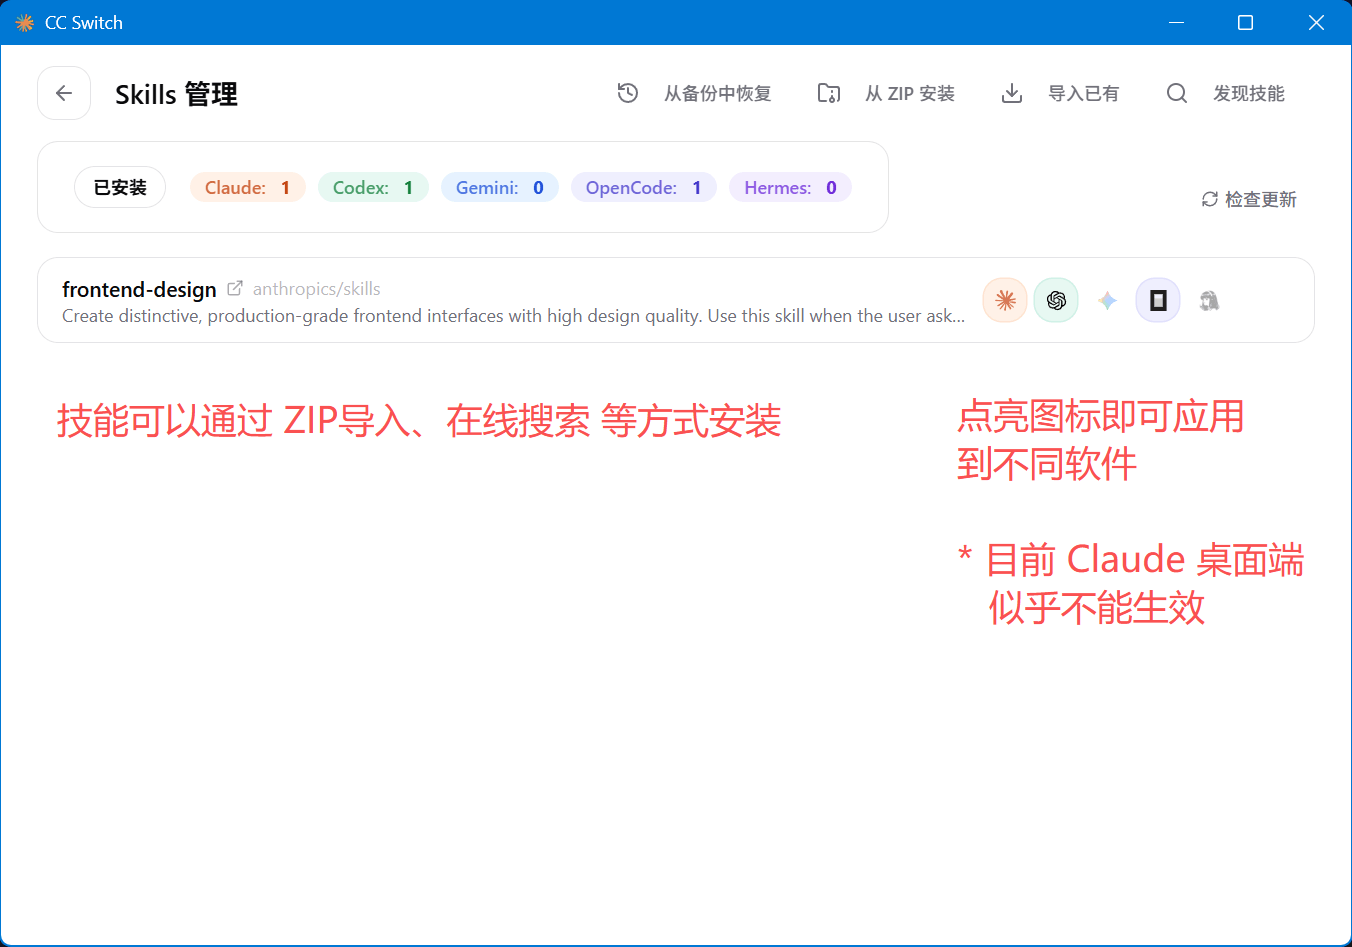Toggle Codex app for frontend-design
This screenshot has width=1352, height=947.
(x=1056, y=300)
